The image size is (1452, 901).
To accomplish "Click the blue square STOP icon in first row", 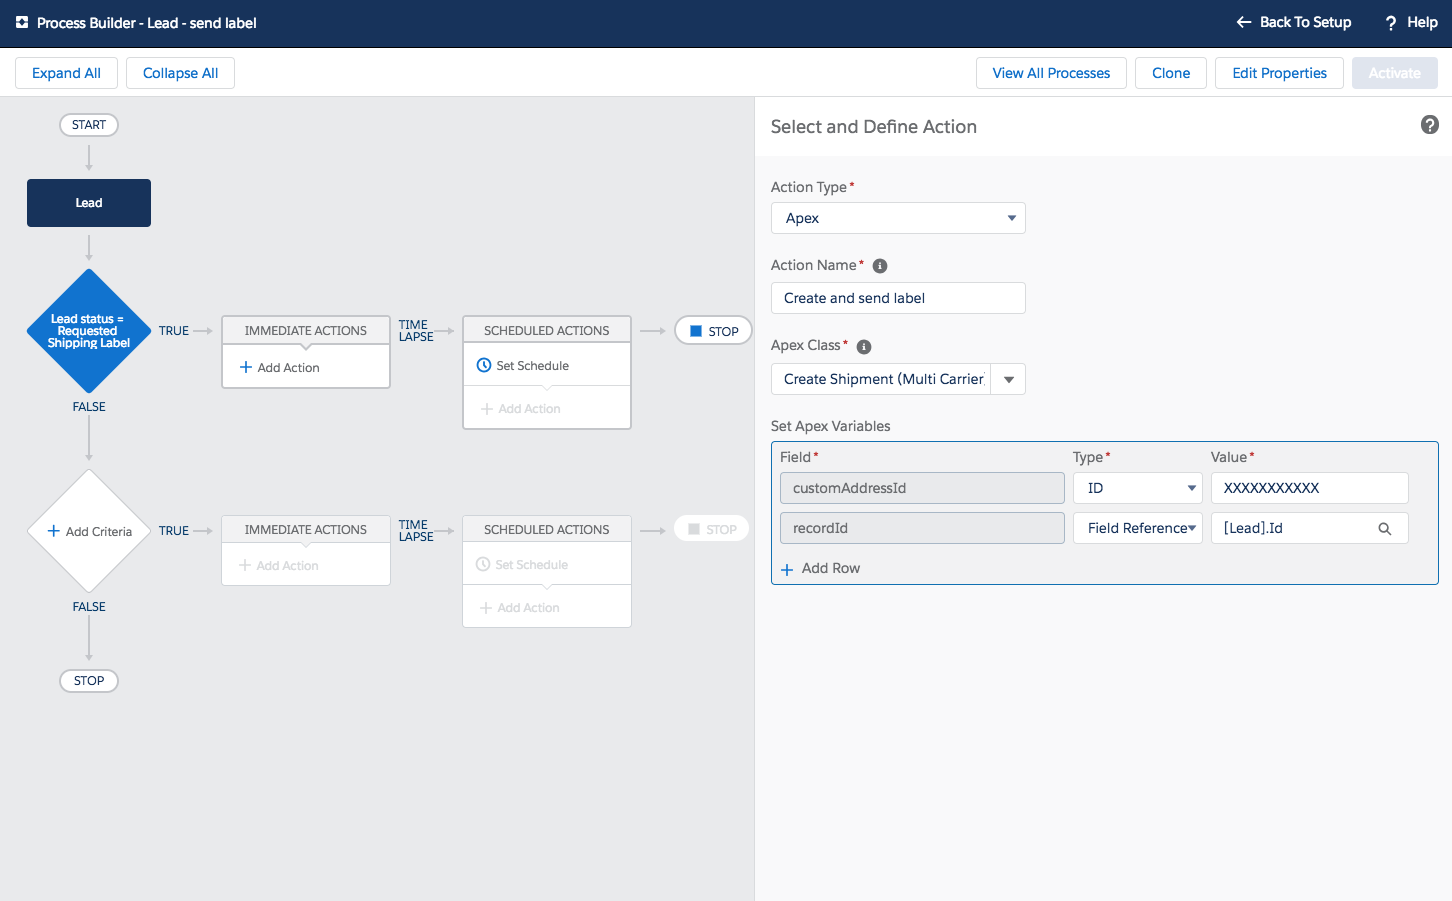I will click(696, 331).
